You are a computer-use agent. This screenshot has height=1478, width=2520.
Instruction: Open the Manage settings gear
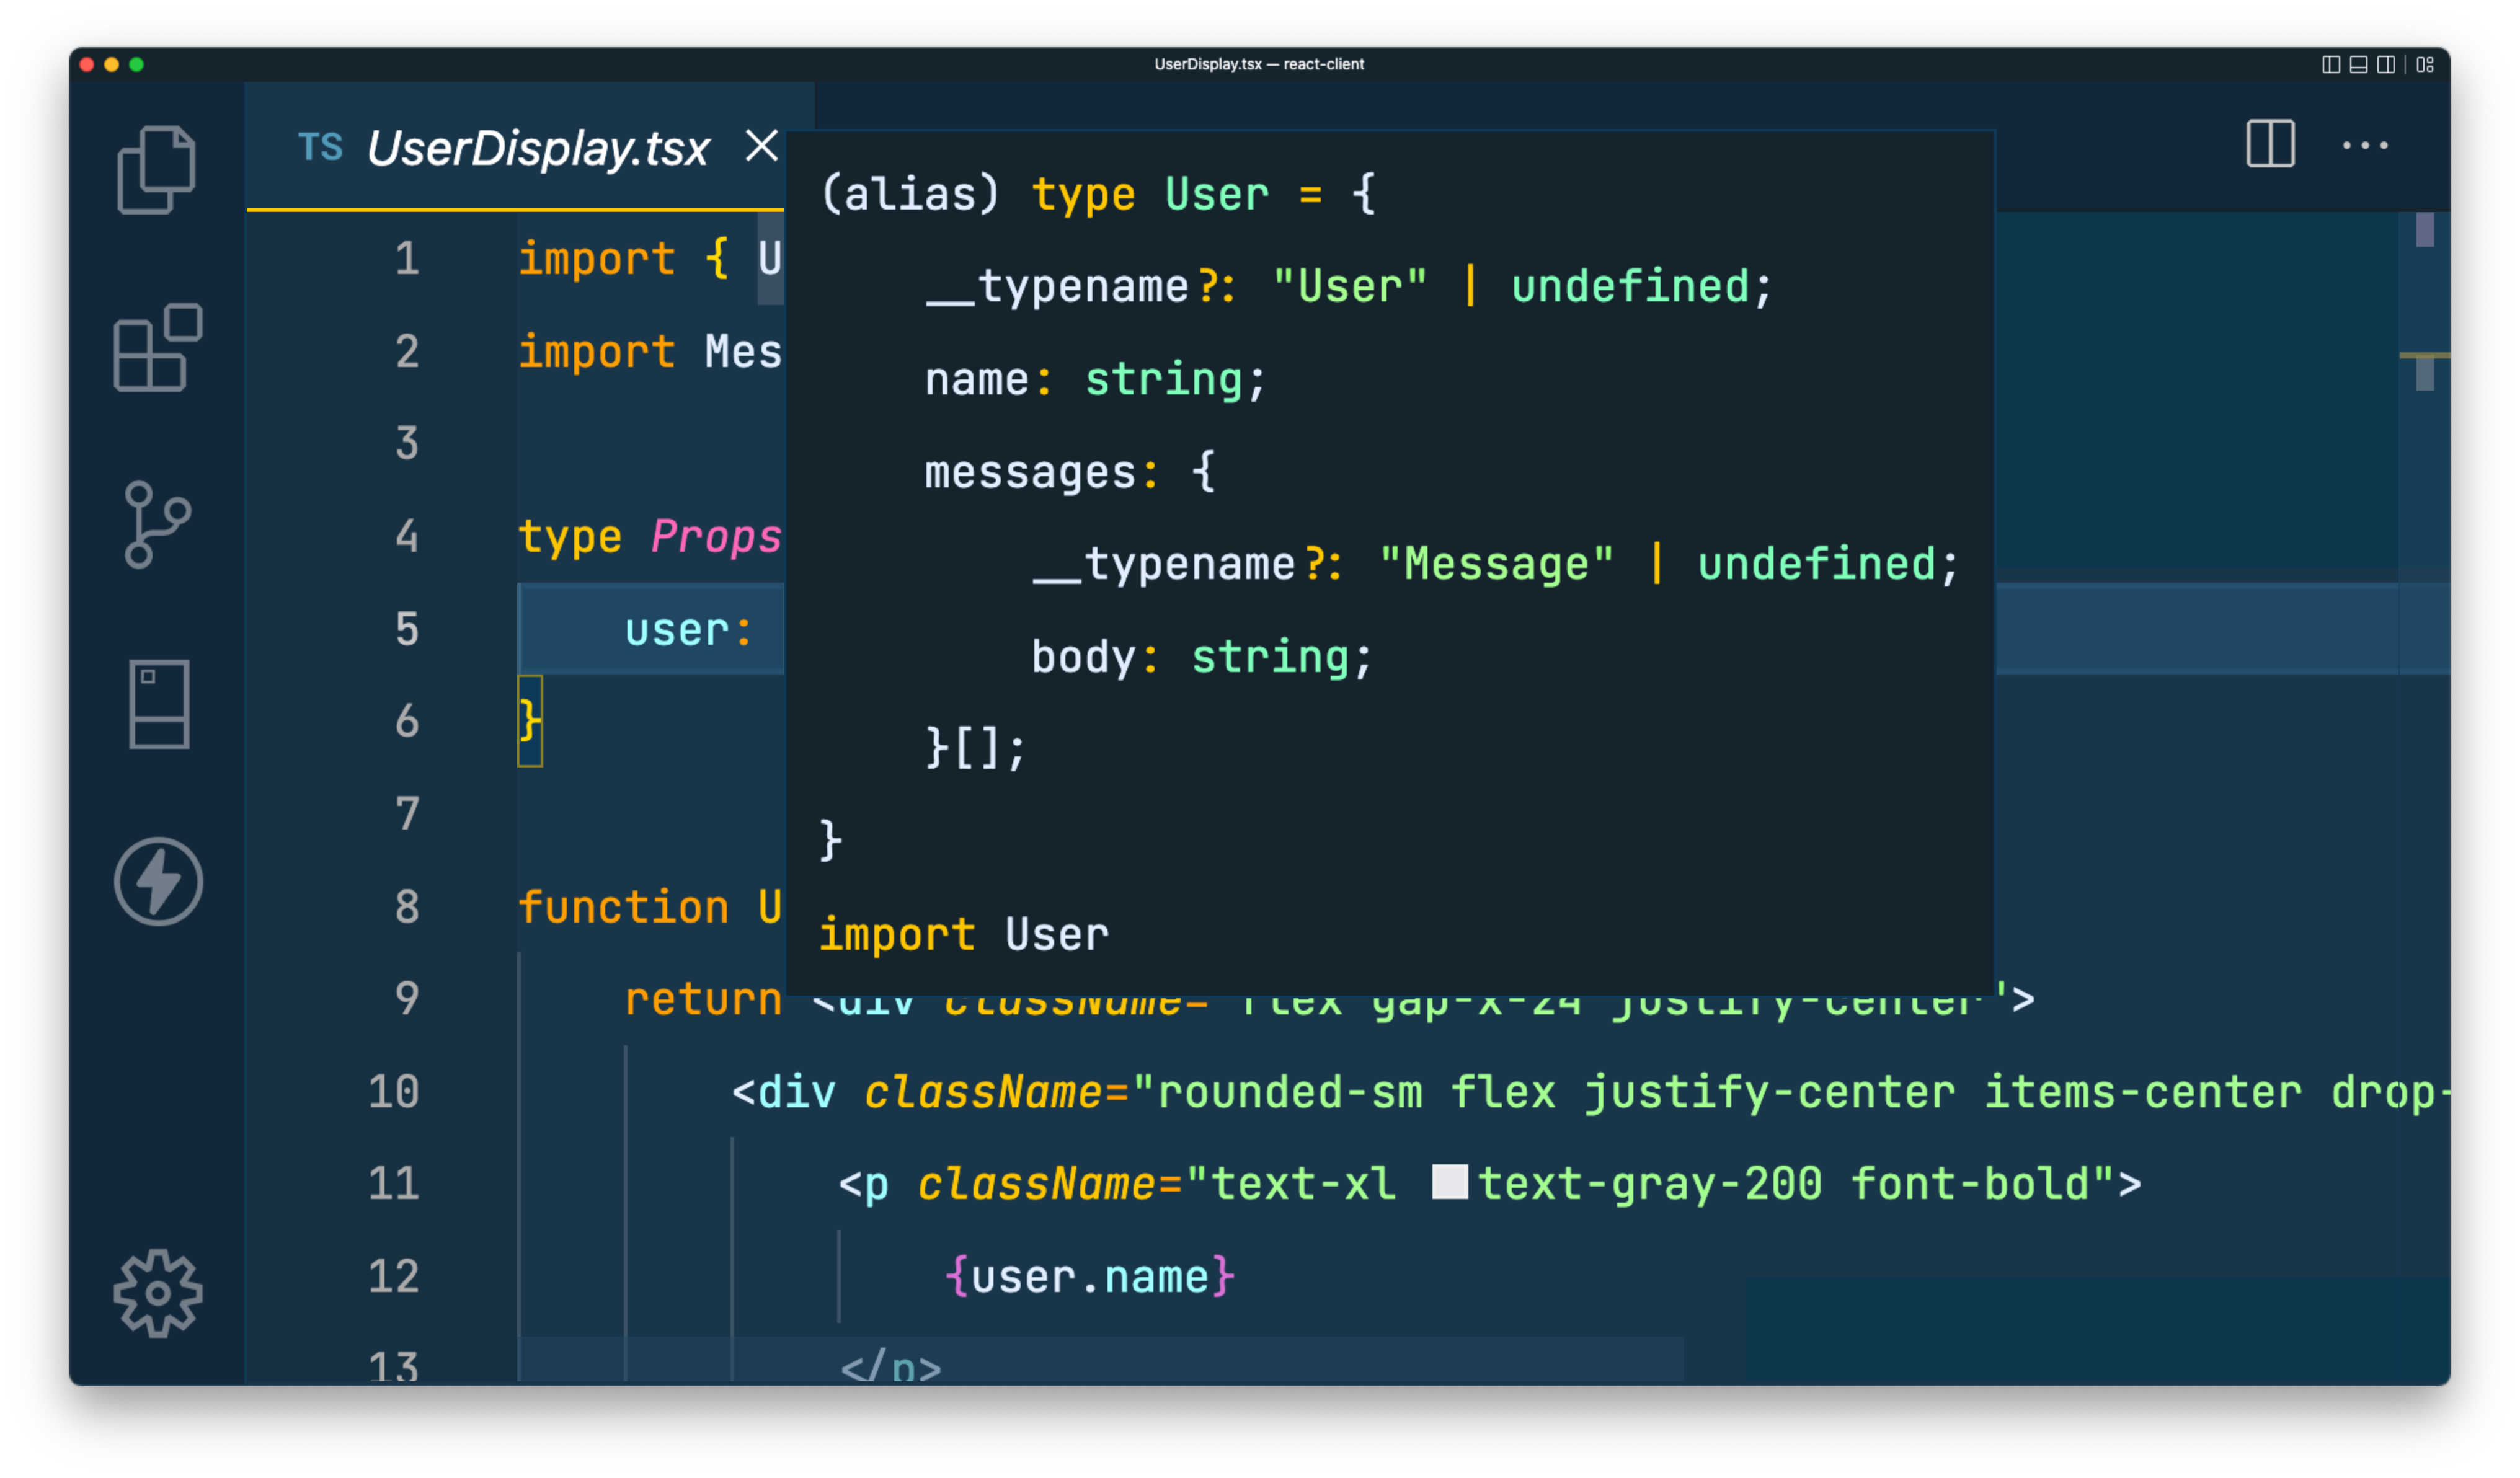pyautogui.click(x=158, y=1293)
